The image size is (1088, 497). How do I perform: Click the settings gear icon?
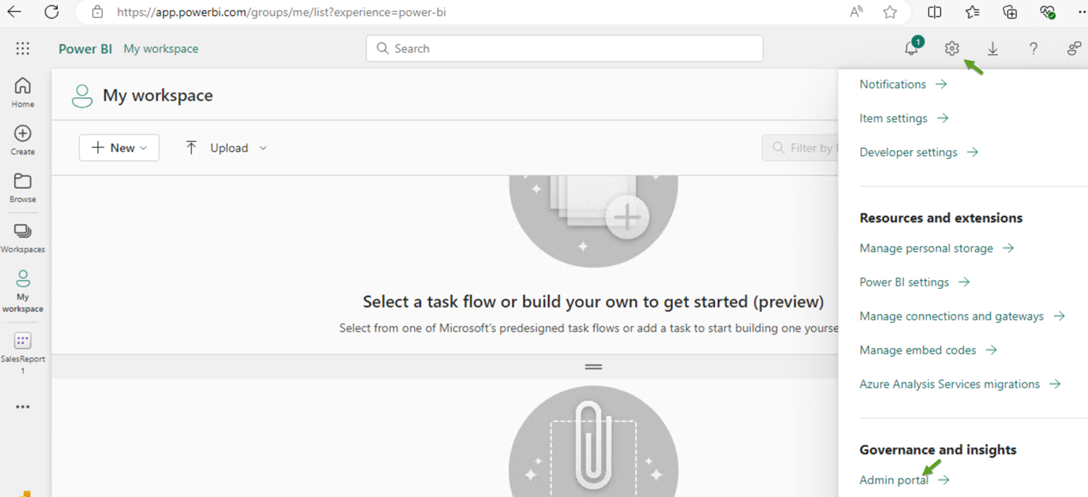951,49
